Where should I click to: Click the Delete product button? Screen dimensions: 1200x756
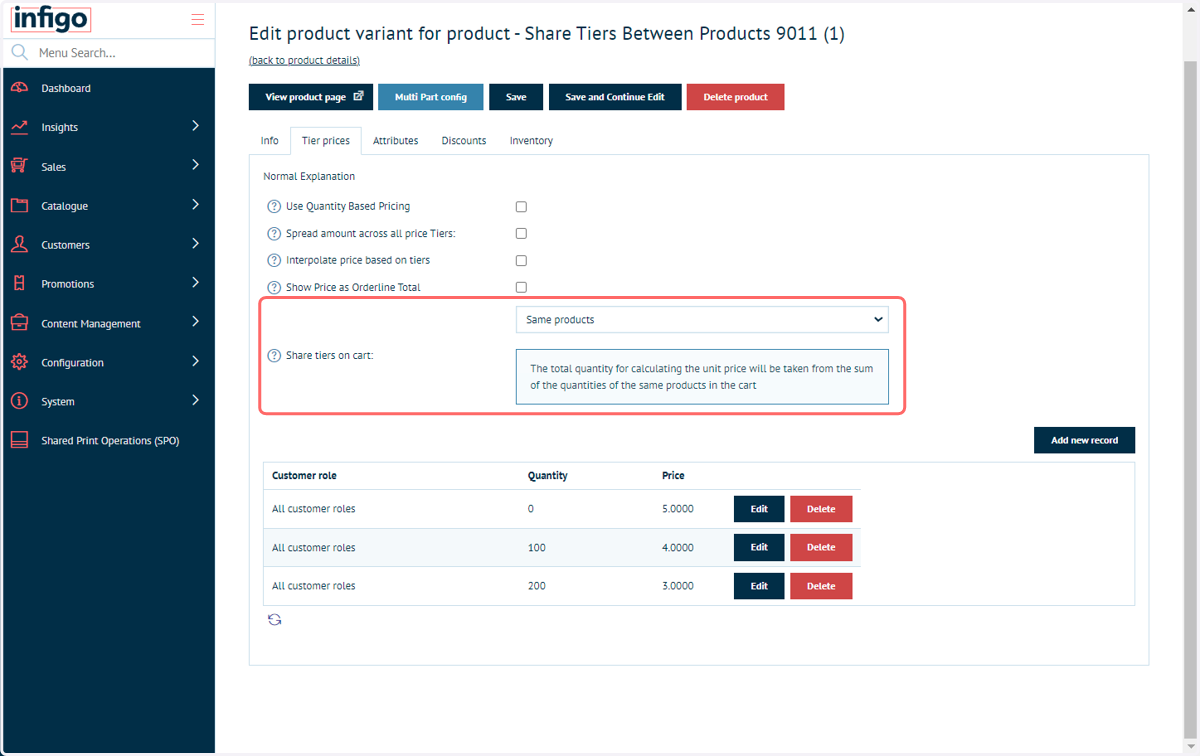point(736,97)
